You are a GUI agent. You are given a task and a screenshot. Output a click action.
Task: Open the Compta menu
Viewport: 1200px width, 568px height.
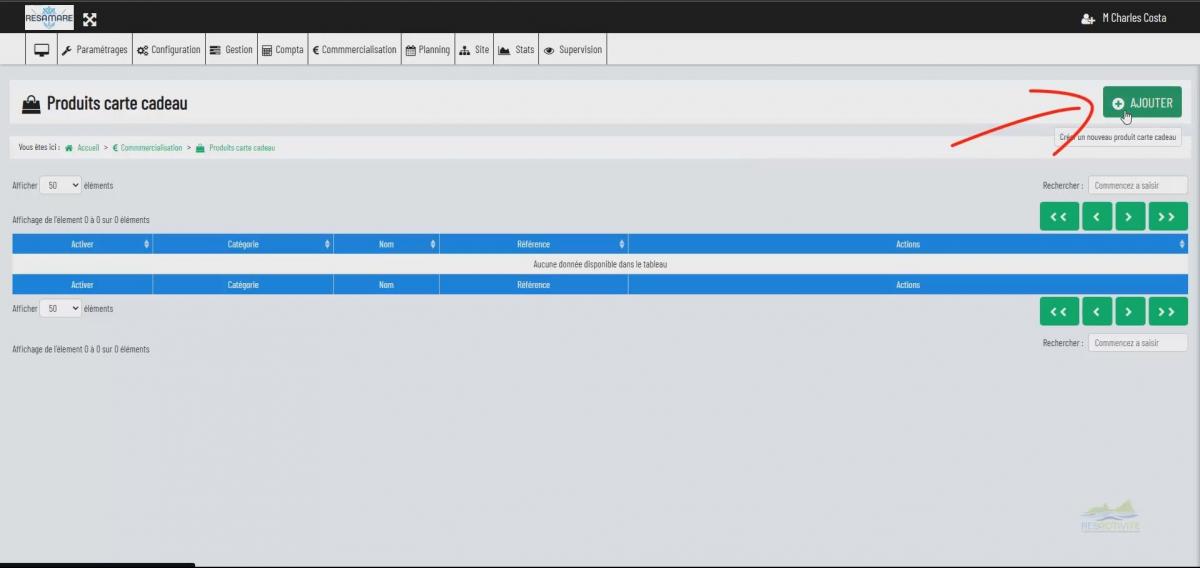pyautogui.click(x=282, y=50)
